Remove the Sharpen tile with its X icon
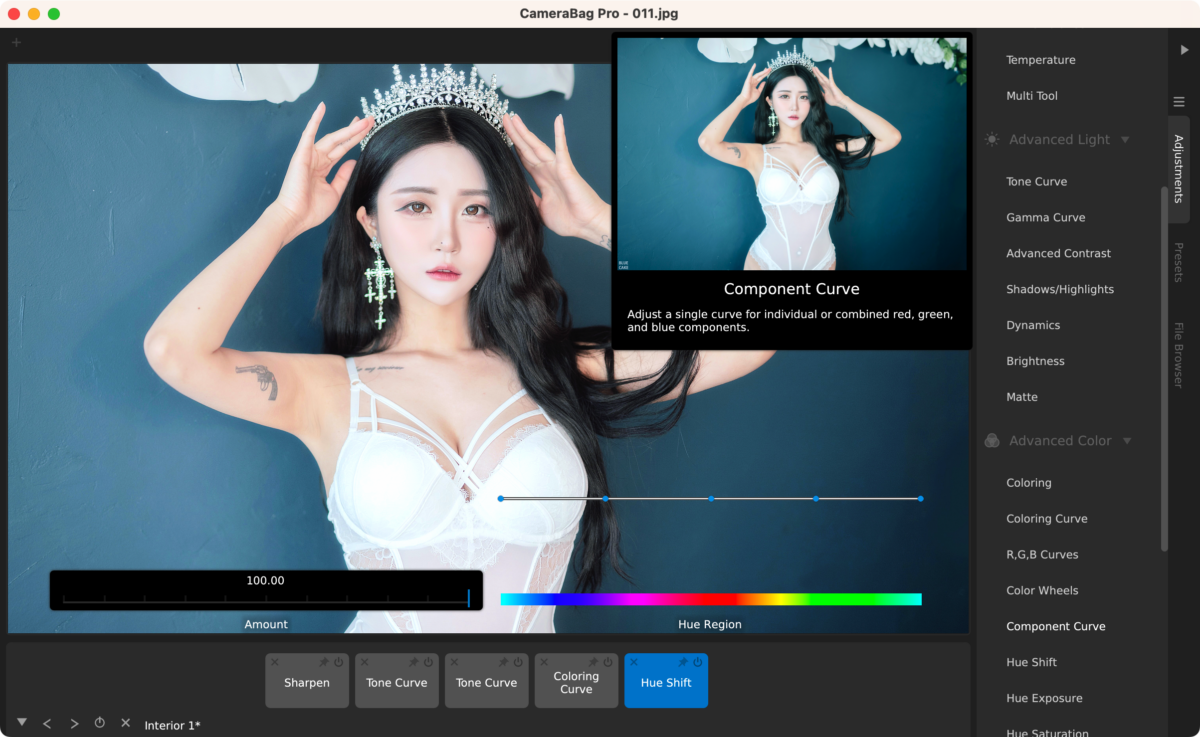The height and width of the screenshot is (737, 1200). (x=275, y=662)
